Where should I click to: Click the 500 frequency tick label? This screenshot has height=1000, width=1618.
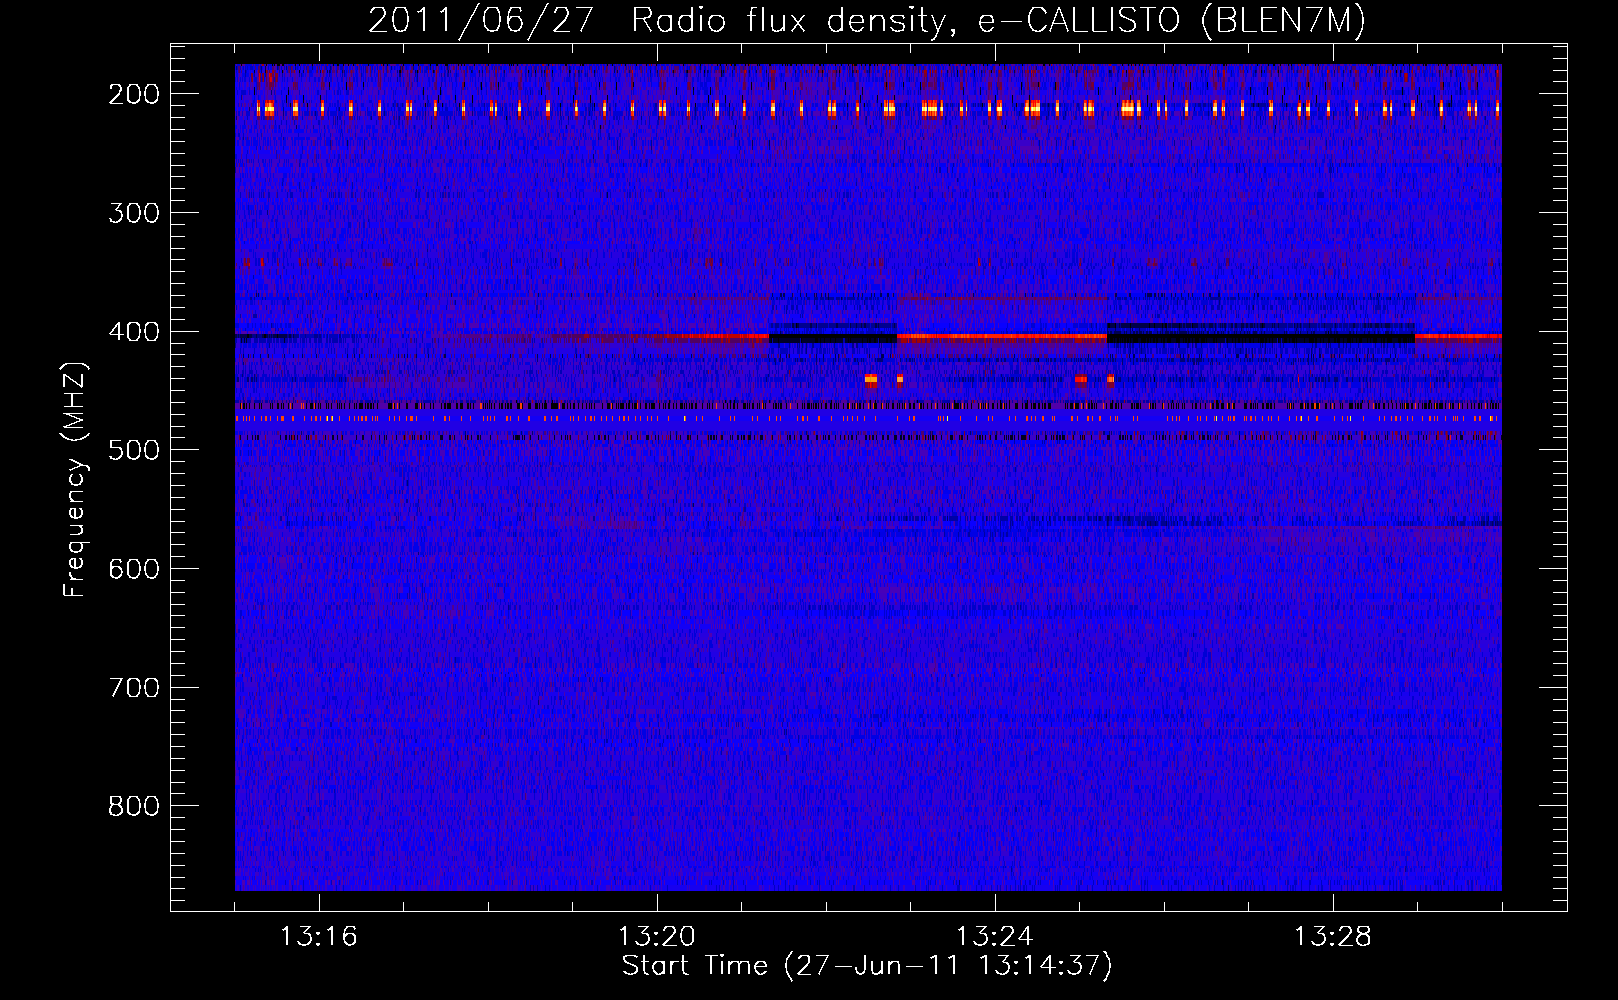click(x=134, y=450)
